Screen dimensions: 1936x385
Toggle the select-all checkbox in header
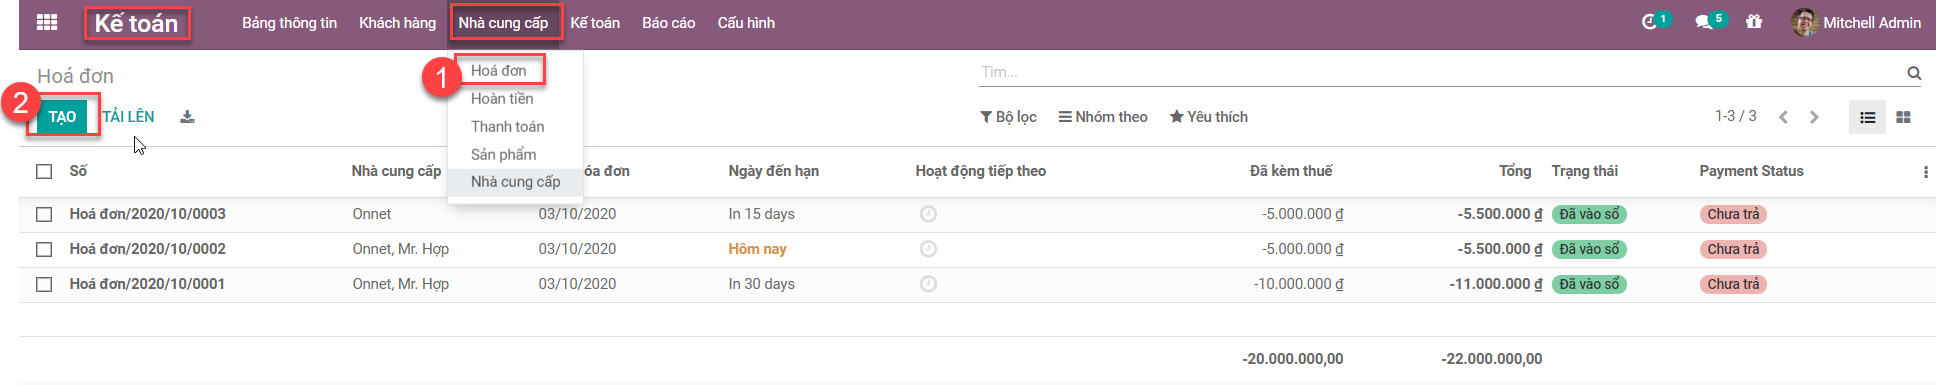coord(44,171)
